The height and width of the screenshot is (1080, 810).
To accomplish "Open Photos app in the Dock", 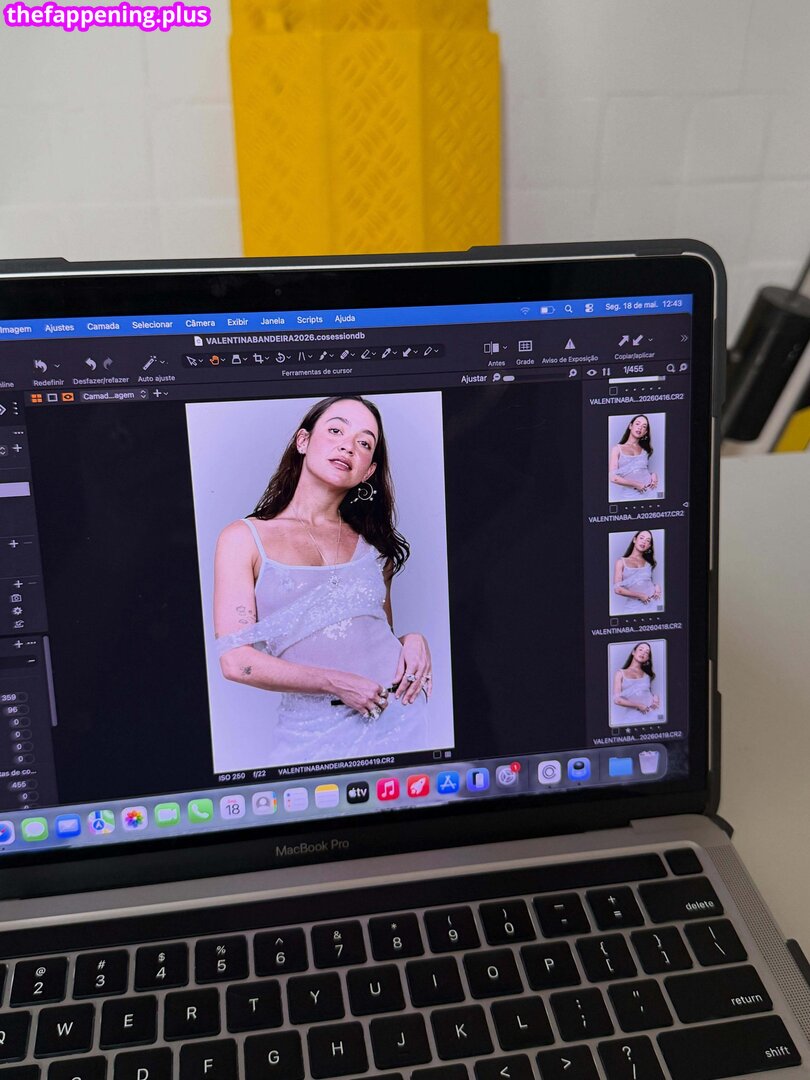I will tap(134, 818).
